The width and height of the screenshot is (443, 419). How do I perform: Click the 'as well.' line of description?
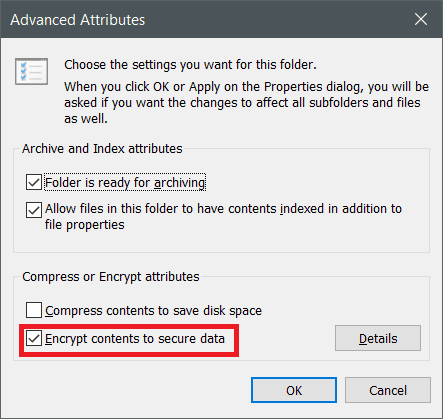[86, 119]
